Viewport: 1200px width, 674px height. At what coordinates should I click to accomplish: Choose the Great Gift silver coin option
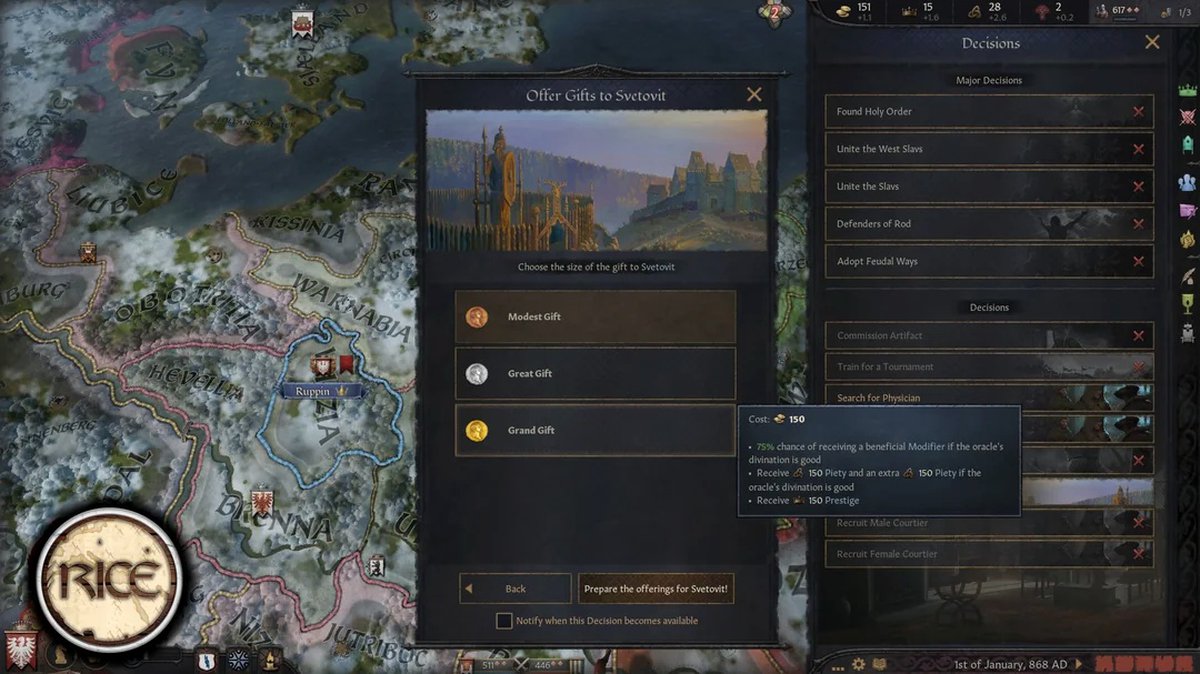click(596, 374)
